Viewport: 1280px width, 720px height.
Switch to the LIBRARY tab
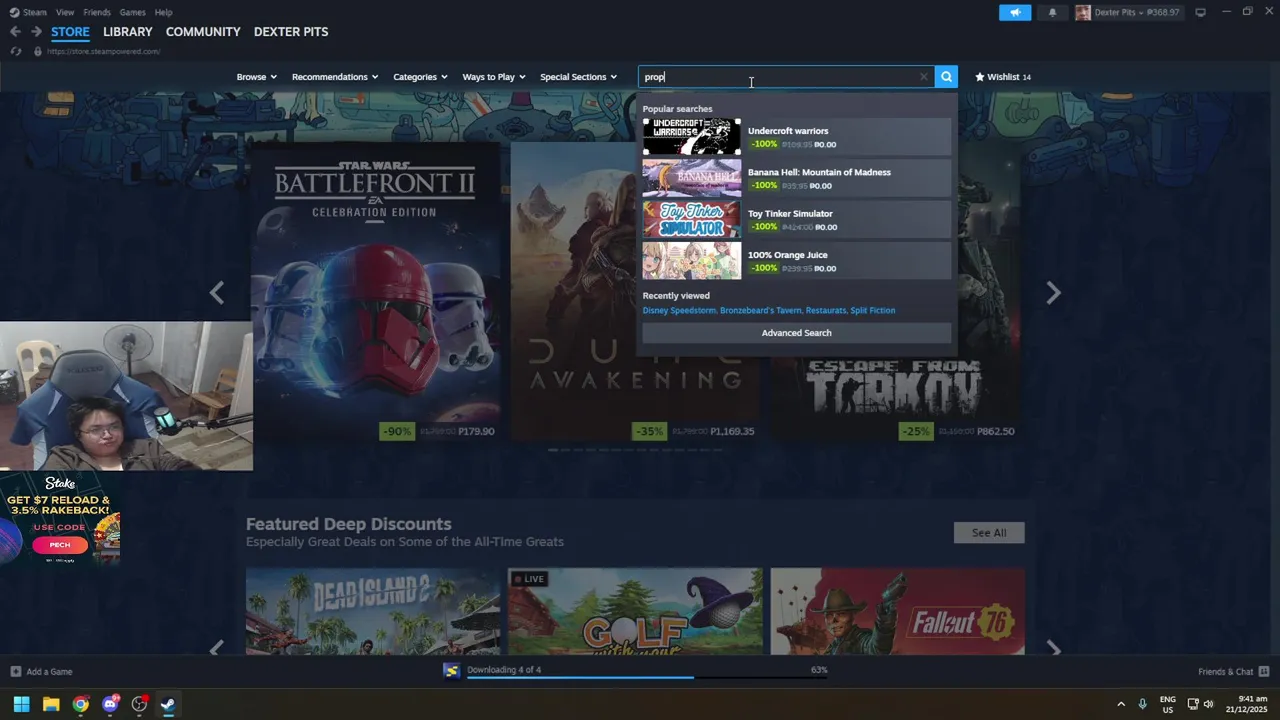pyautogui.click(x=128, y=32)
